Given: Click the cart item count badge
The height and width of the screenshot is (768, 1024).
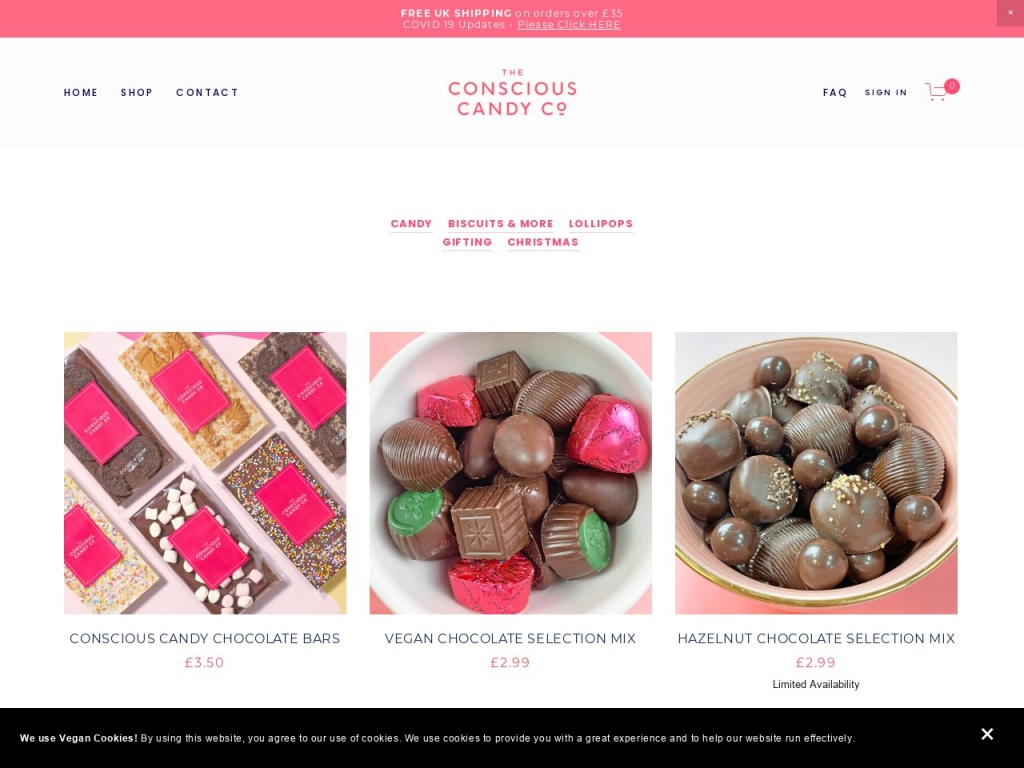Looking at the screenshot, I should pyautogui.click(x=952, y=86).
